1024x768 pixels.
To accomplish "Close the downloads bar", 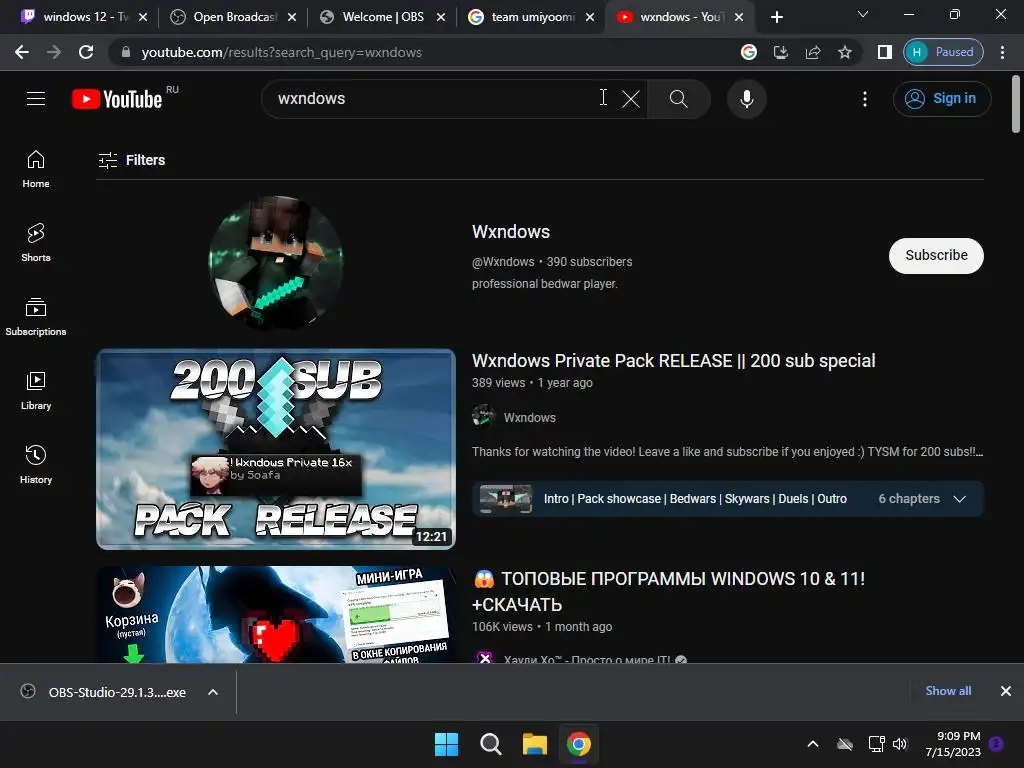I will (1006, 691).
